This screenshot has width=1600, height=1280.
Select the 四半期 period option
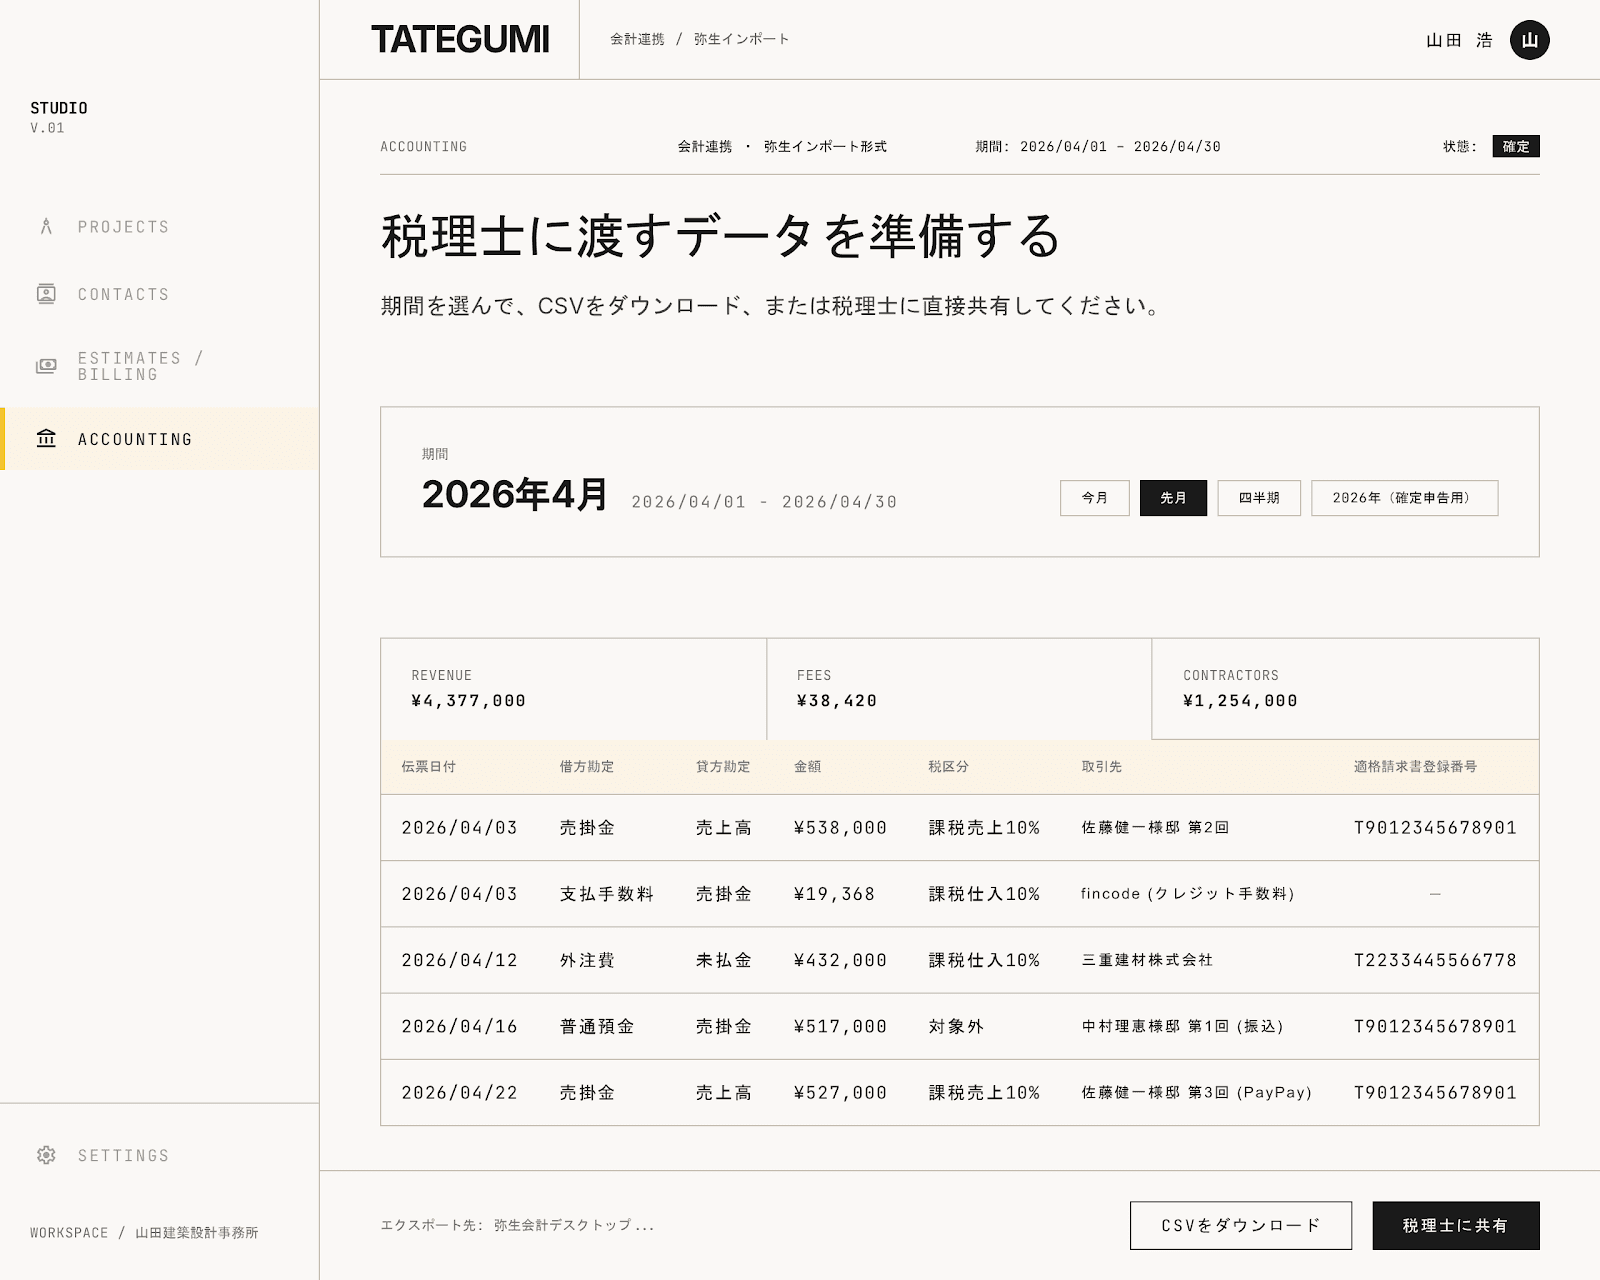1259,498
